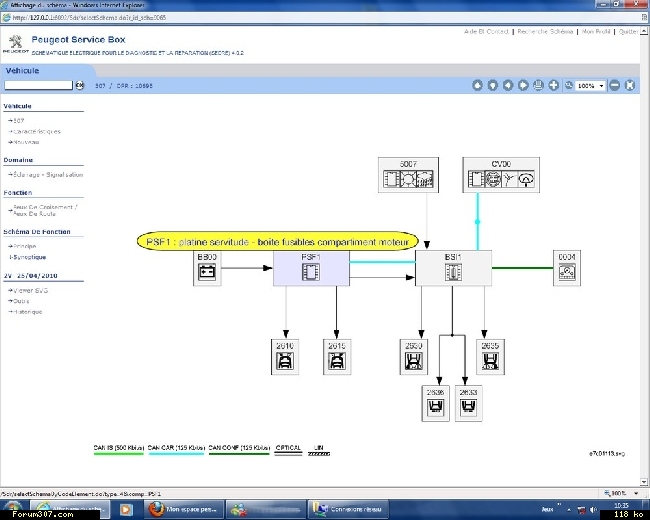Select the lamp component left of 2633
Screen dimensions: 650x520
tap(435, 403)
